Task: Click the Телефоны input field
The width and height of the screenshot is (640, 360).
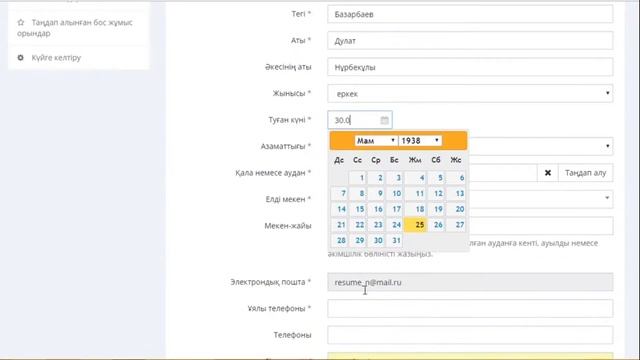Action: point(470,335)
